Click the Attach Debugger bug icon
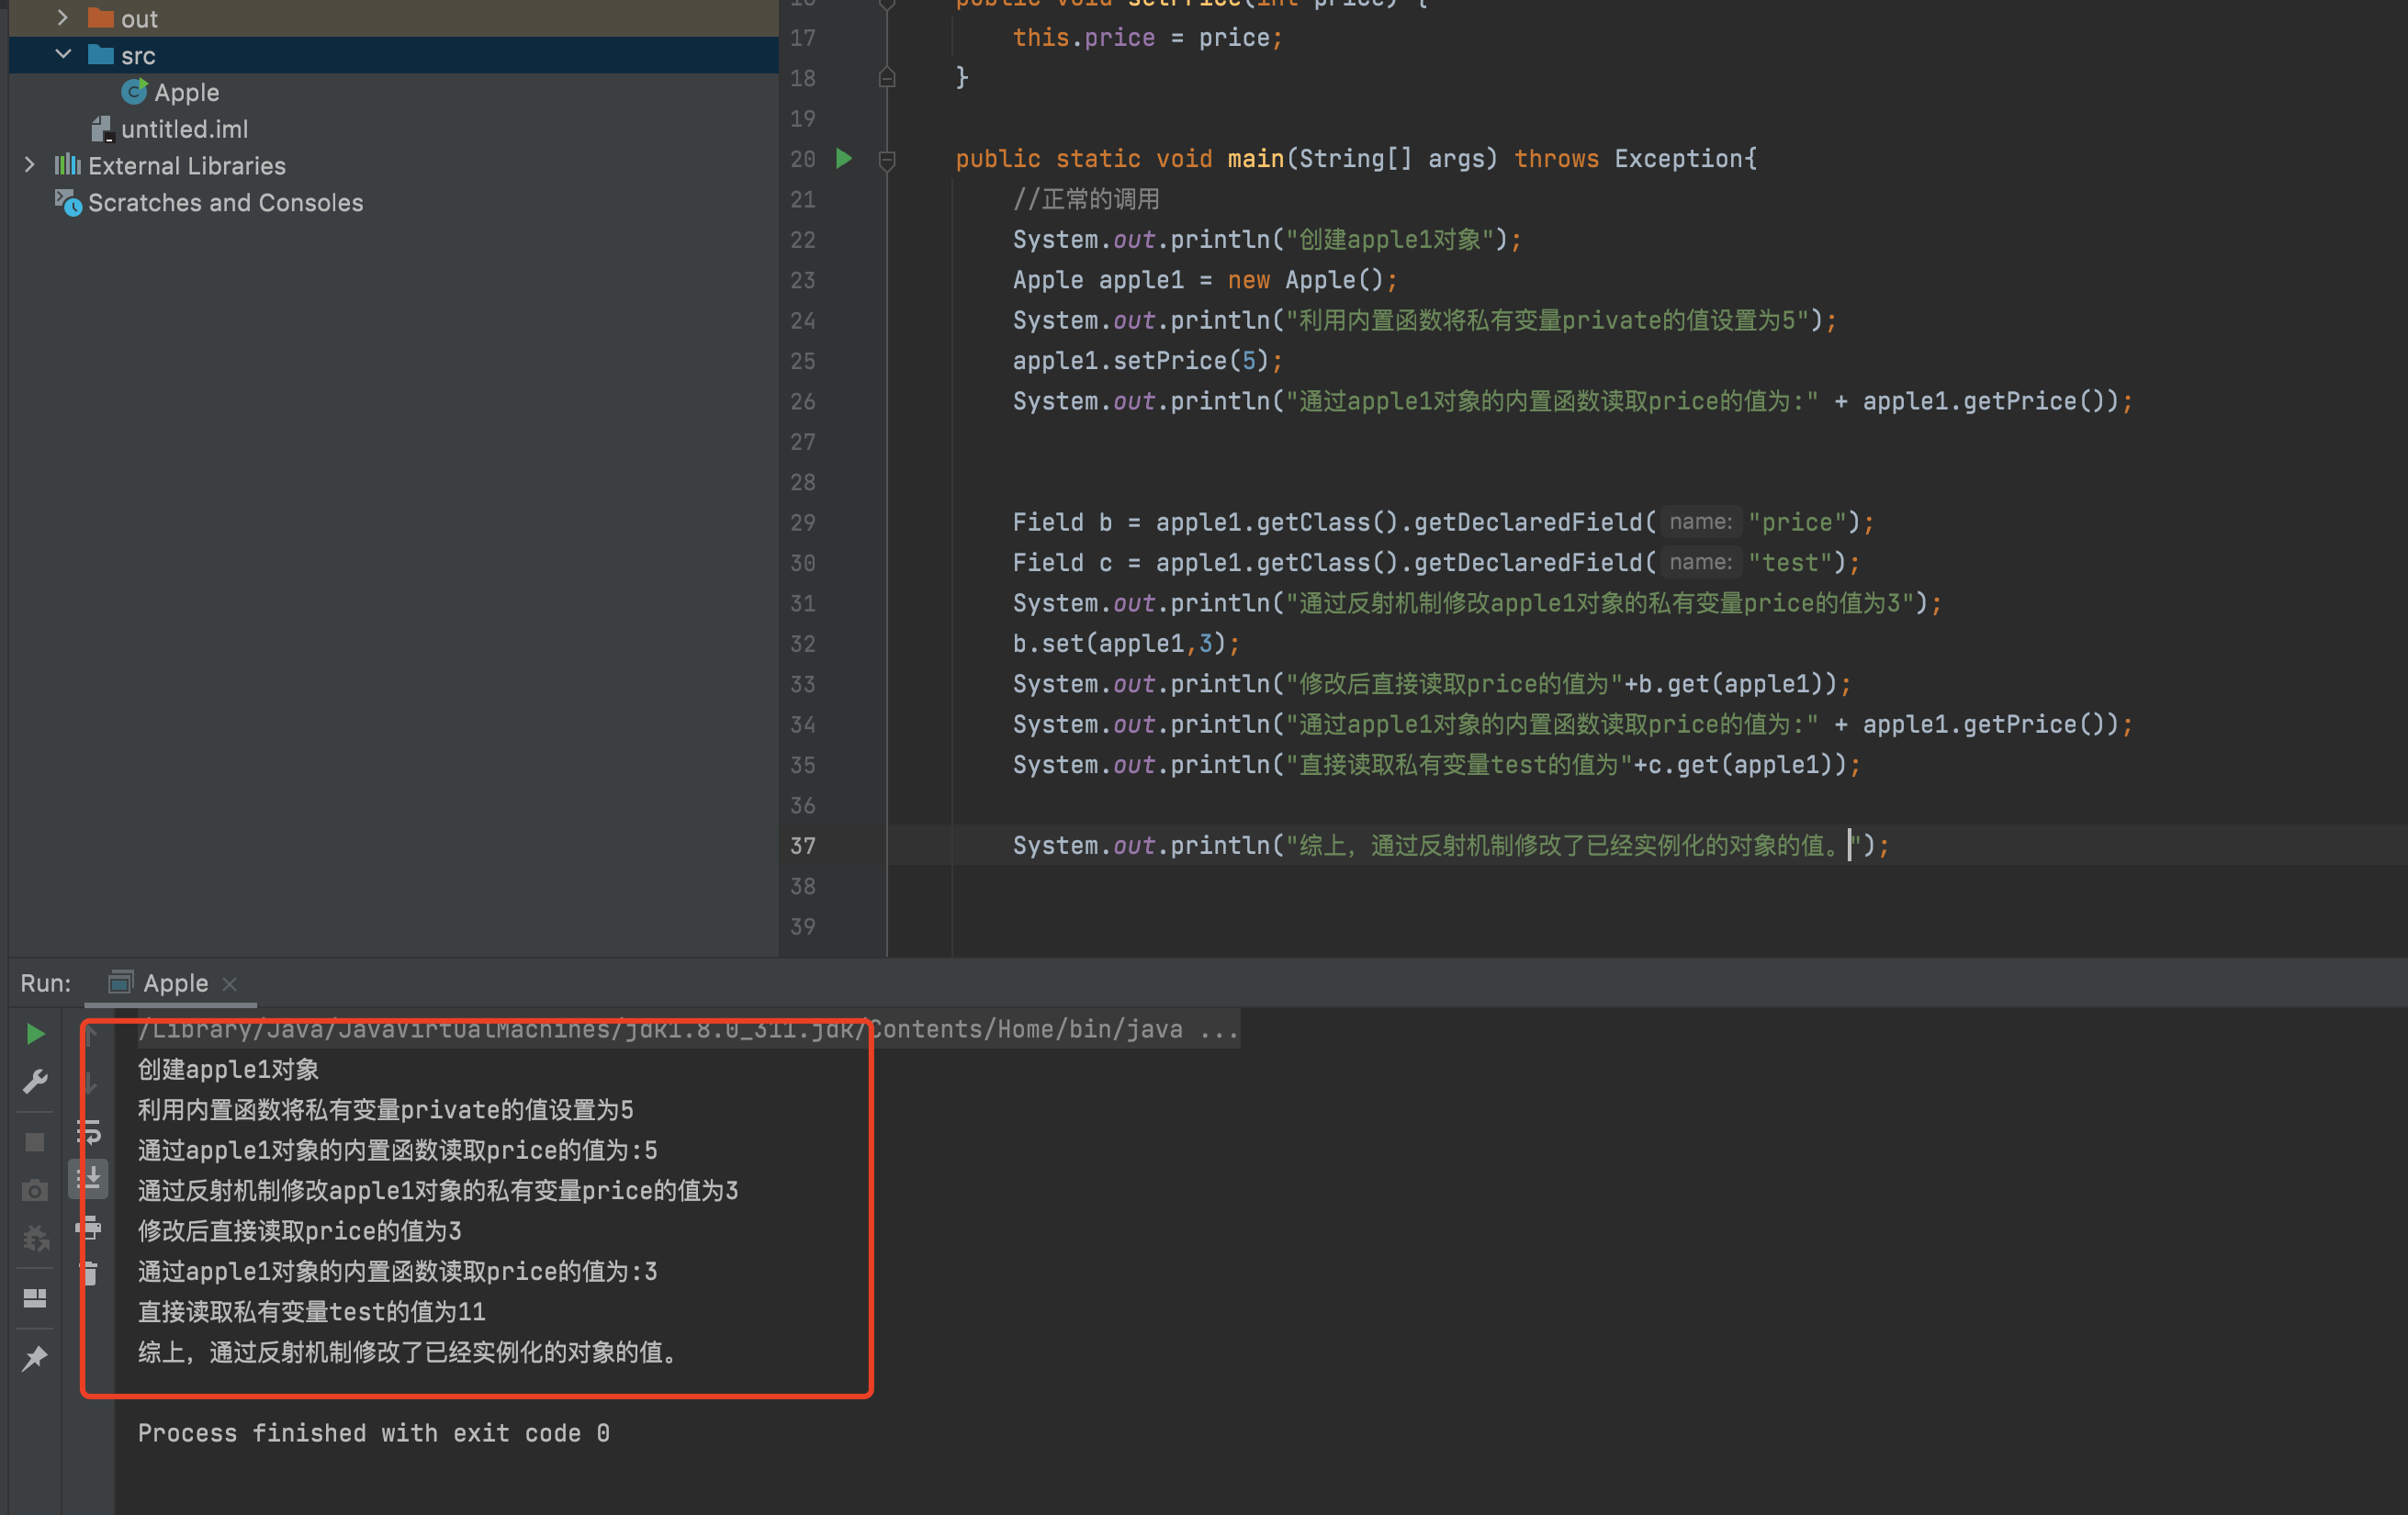The image size is (2408, 1515). pos(35,1238)
